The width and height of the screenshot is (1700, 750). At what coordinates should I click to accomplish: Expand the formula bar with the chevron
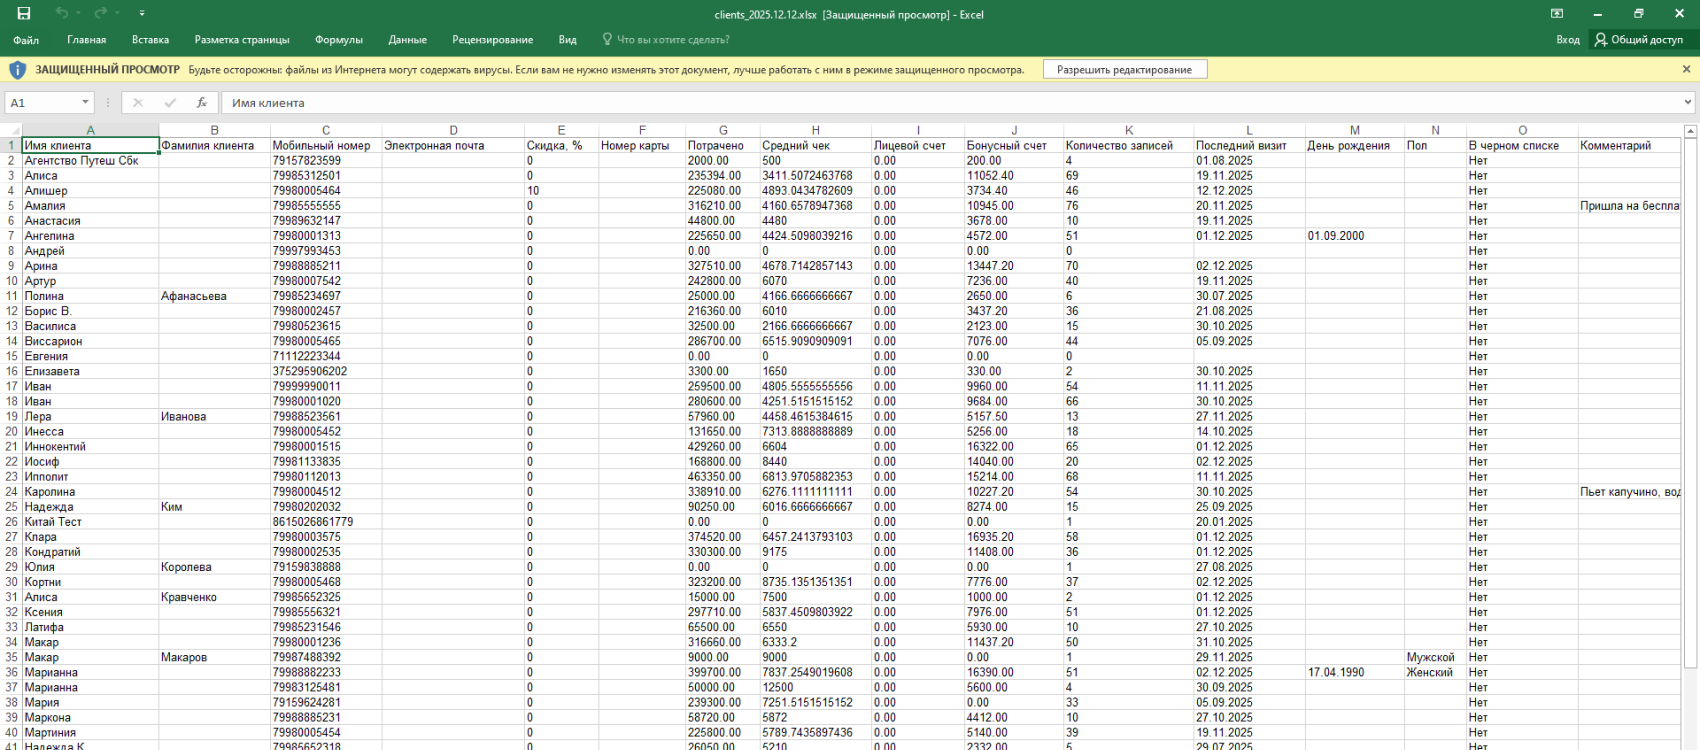click(1688, 103)
